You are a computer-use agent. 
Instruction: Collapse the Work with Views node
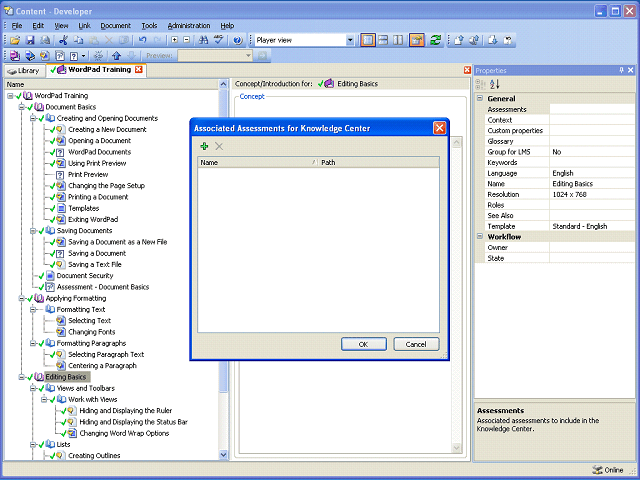(x=44, y=400)
